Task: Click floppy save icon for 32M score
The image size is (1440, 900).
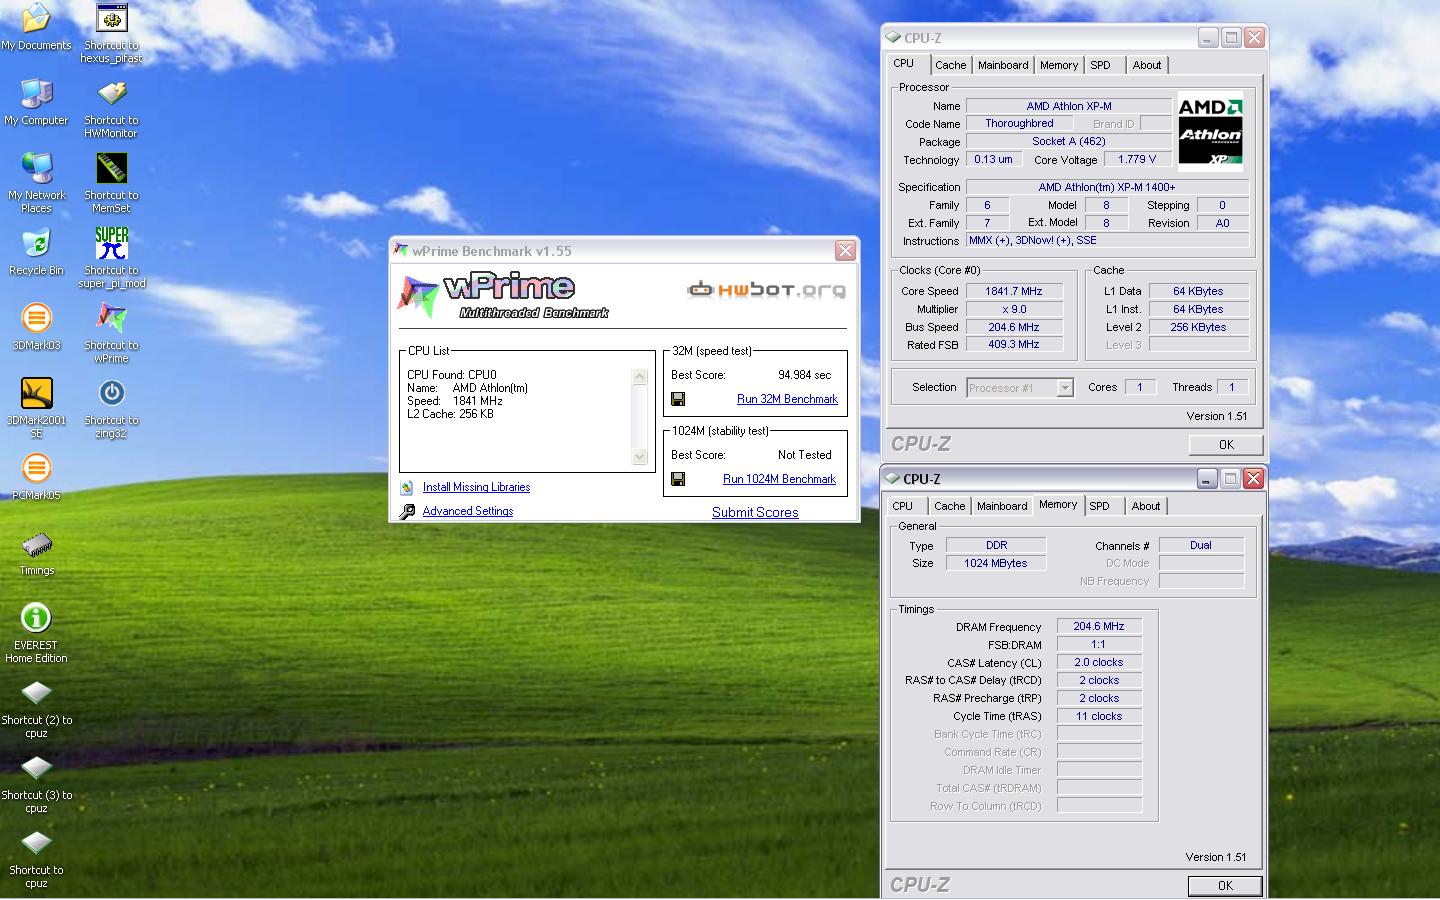Action: point(678,399)
